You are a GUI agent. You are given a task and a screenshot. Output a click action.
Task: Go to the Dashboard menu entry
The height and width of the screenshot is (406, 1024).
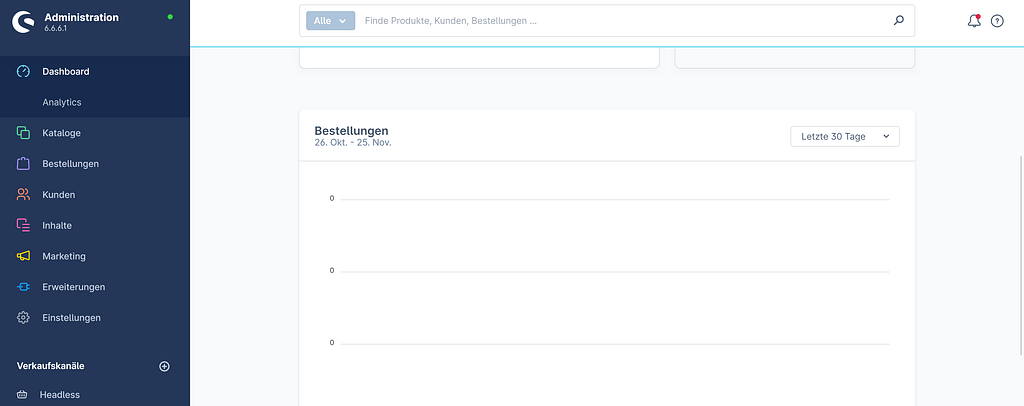(66, 72)
